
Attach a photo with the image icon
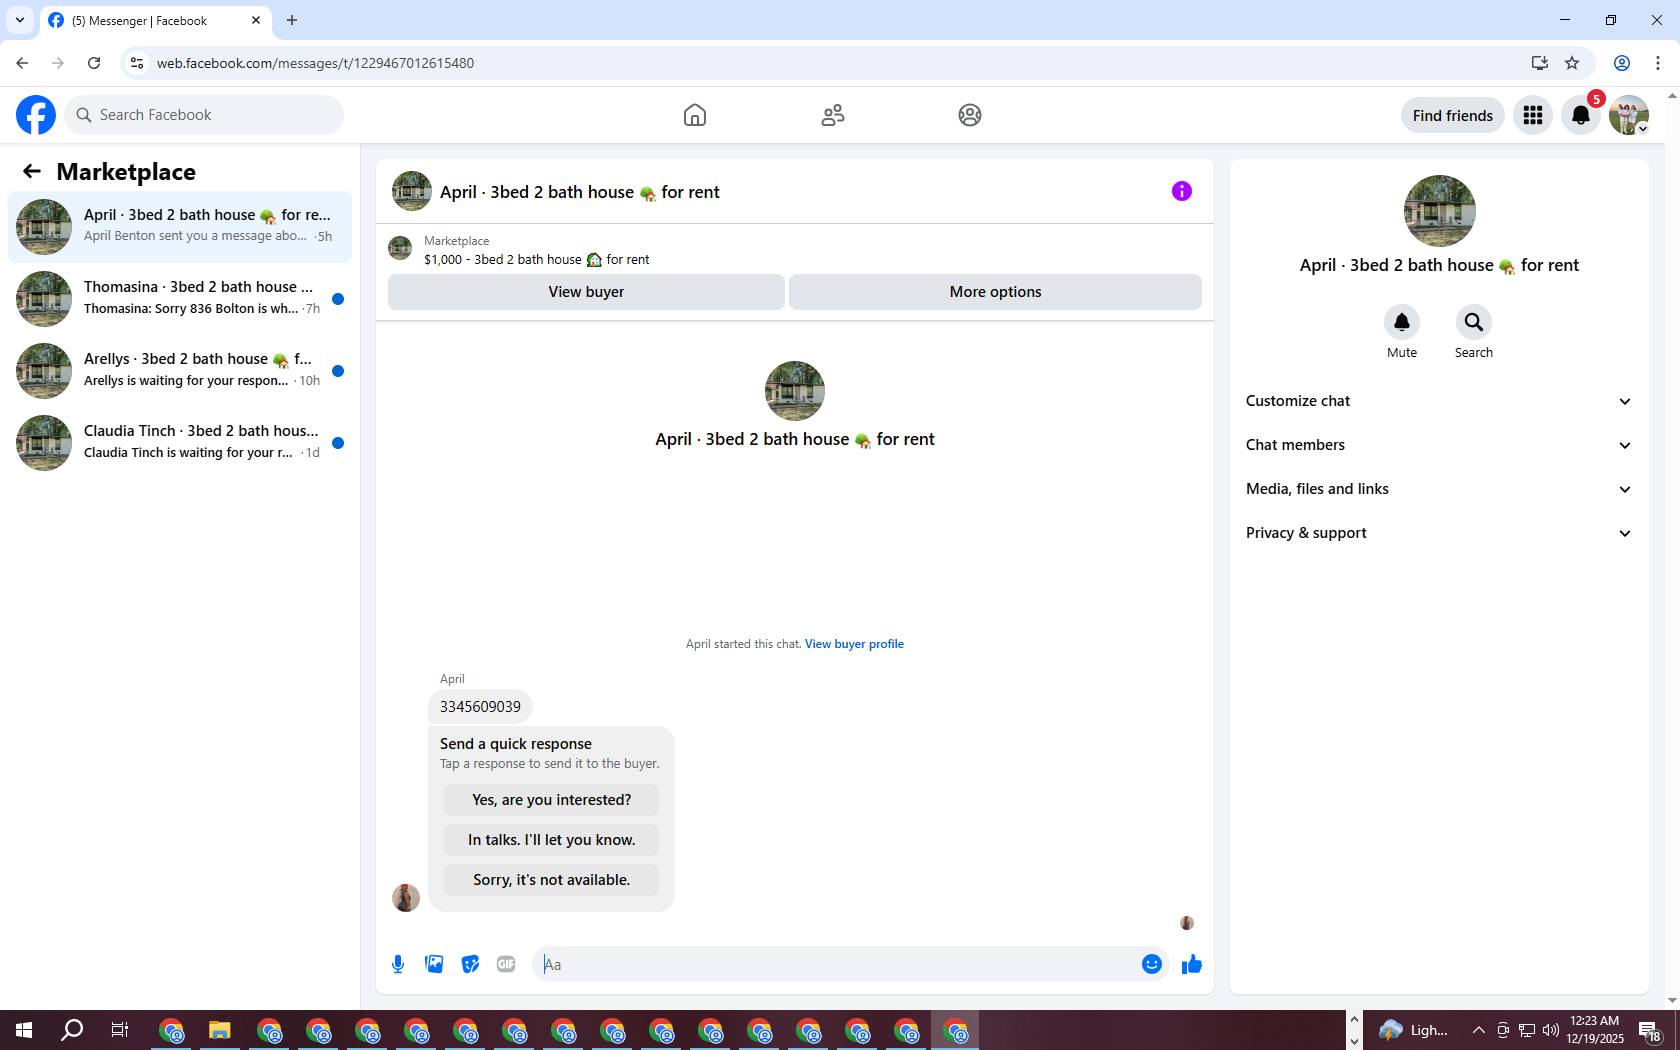(x=434, y=964)
